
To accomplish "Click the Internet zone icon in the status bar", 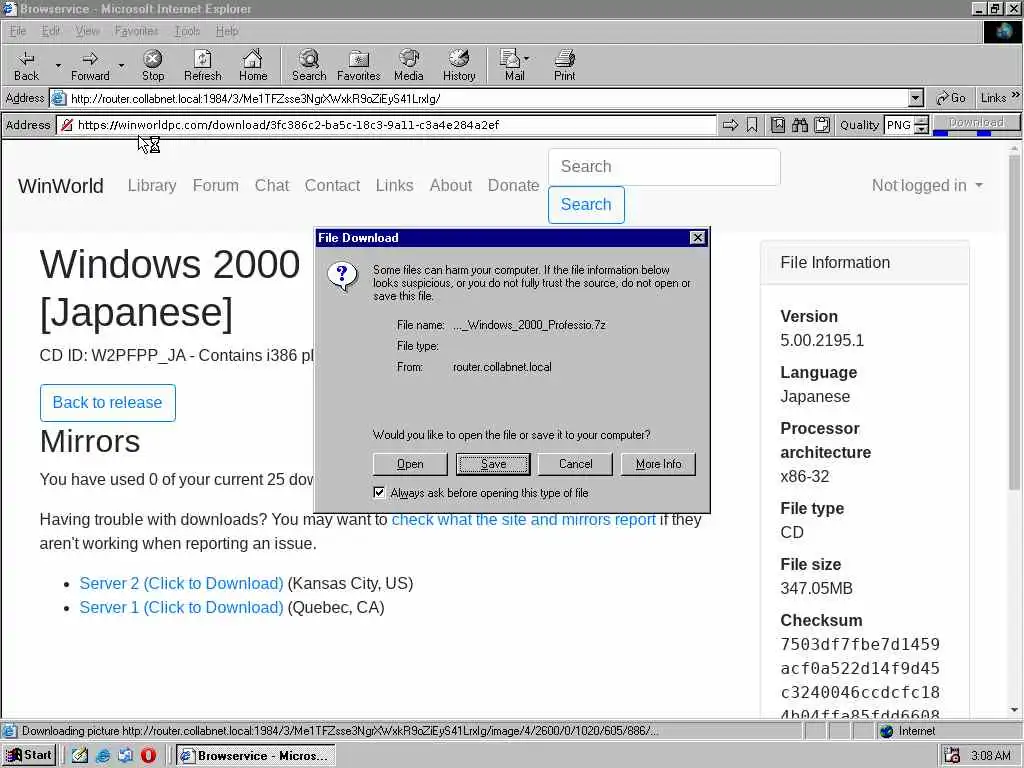I will 886,731.
